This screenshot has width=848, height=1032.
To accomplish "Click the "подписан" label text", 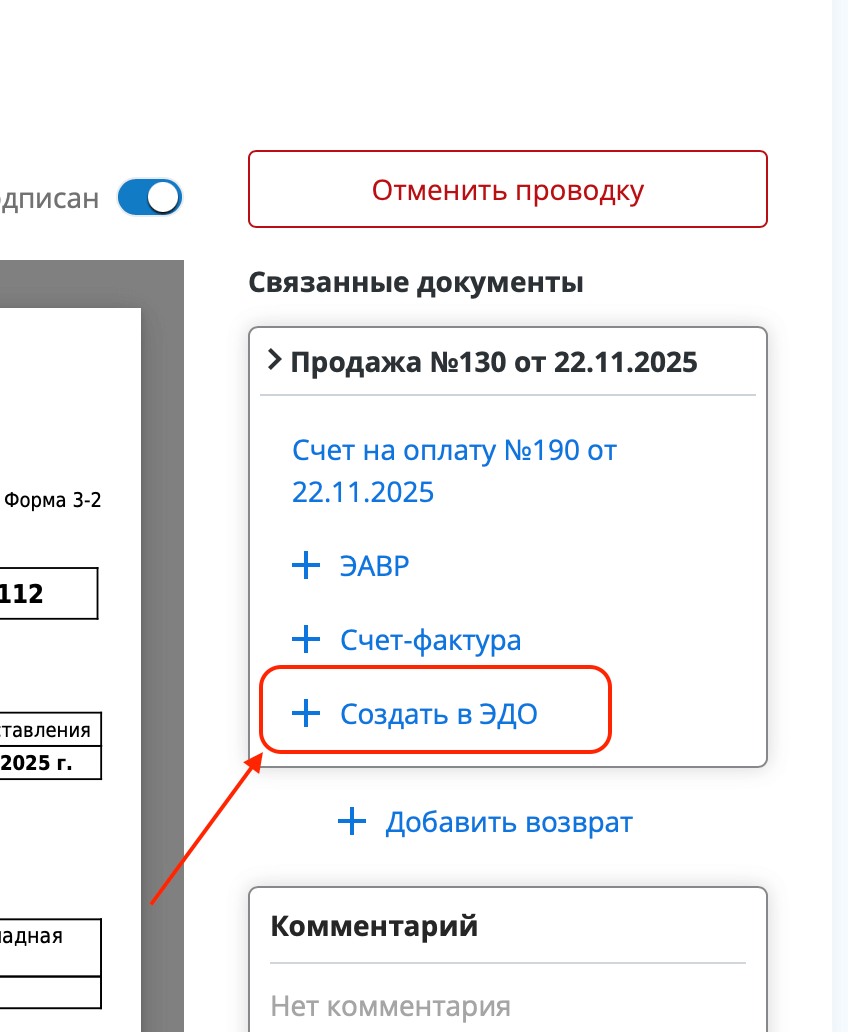I will (x=50, y=197).
